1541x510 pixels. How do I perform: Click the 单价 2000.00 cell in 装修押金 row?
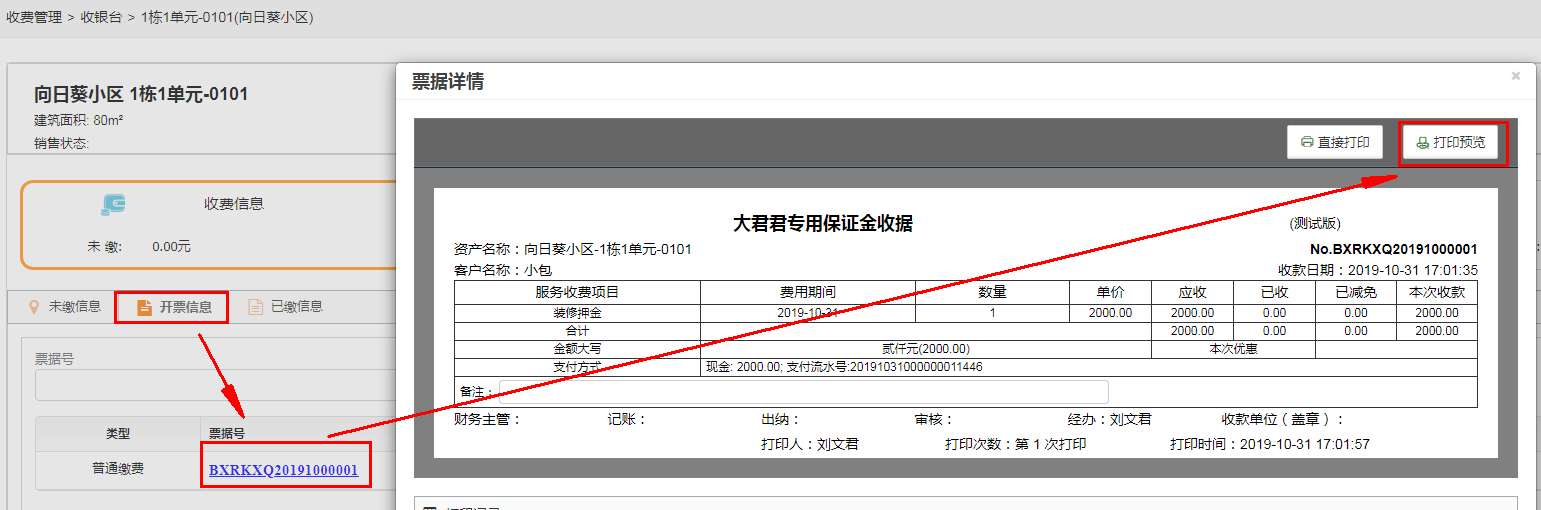[x=1110, y=313]
